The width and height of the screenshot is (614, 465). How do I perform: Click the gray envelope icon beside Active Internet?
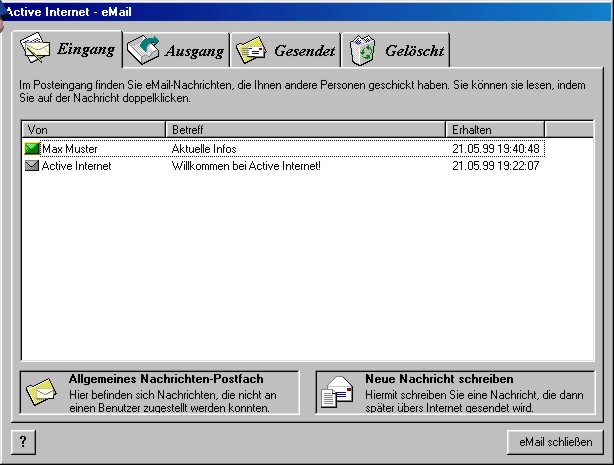coord(32,166)
